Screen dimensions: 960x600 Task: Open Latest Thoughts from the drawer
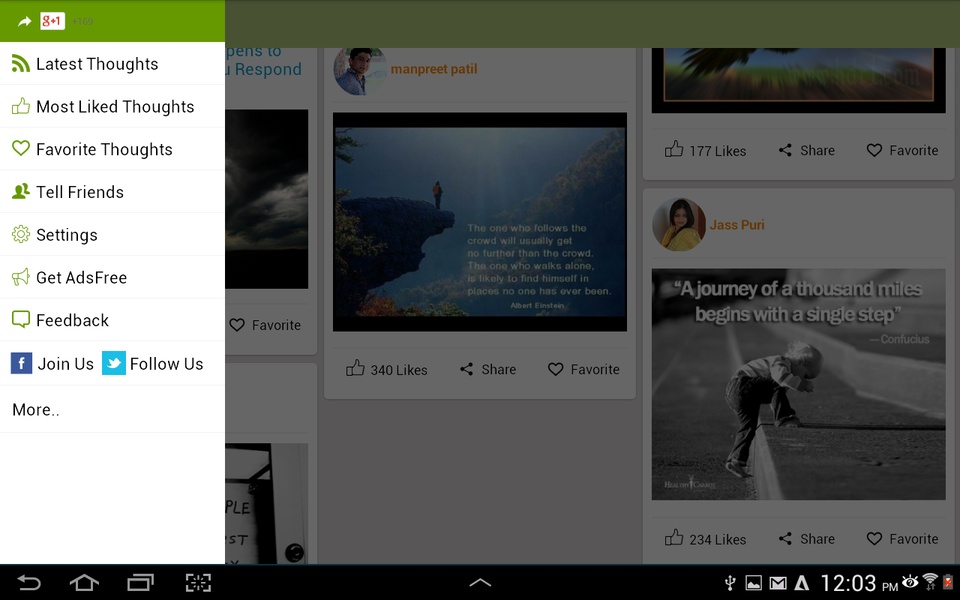[113, 64]
